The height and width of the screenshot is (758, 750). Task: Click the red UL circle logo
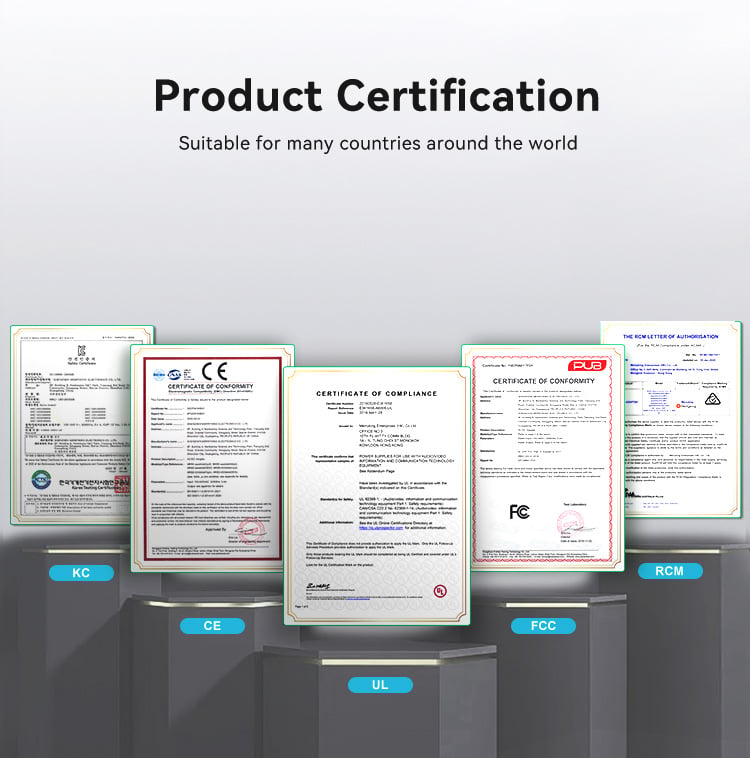pyautogui.click(x=440, y=591)
